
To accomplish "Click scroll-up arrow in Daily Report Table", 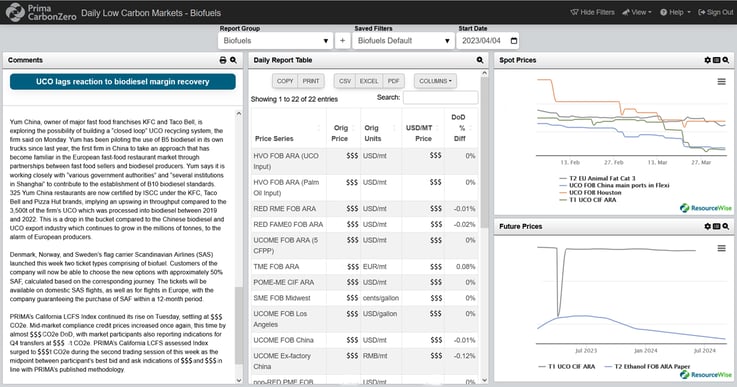I will 484,73.
